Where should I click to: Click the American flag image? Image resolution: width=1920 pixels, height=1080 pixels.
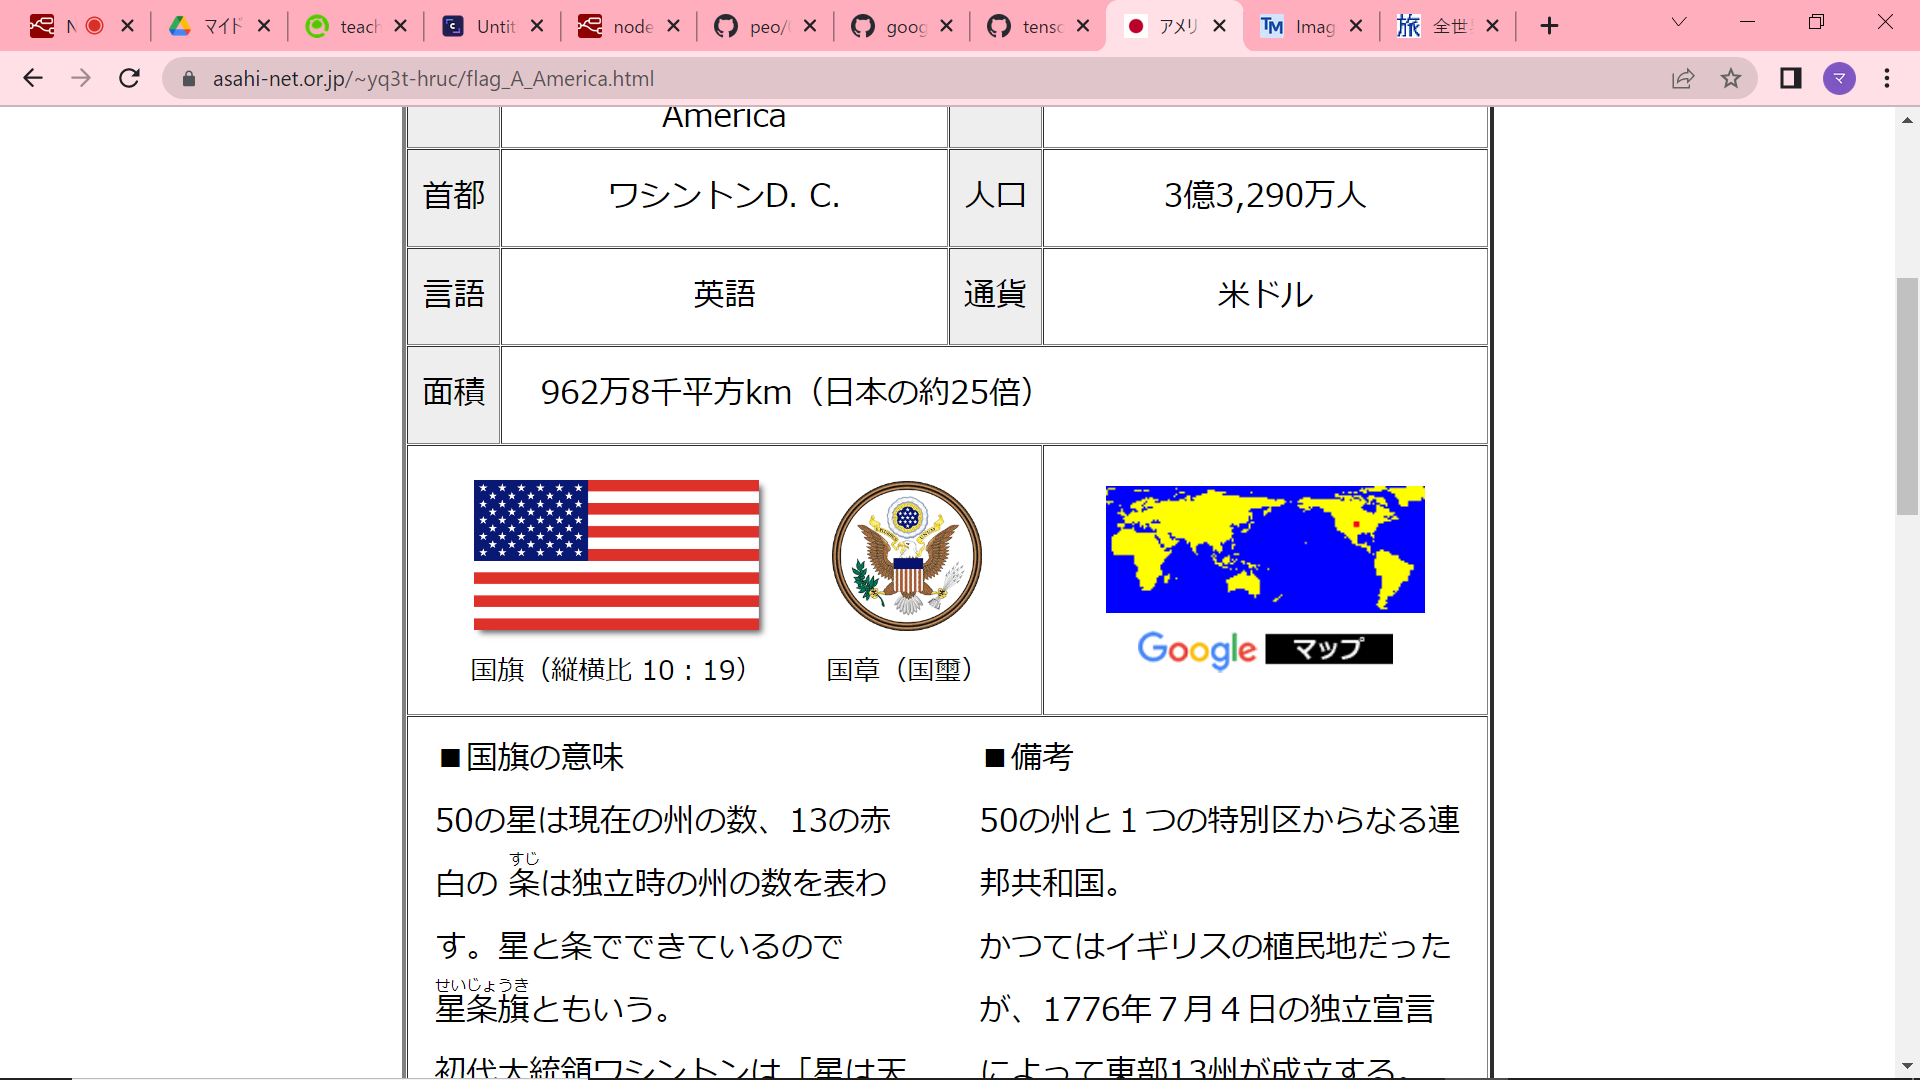pyautogui.click(x=616, y=556)
